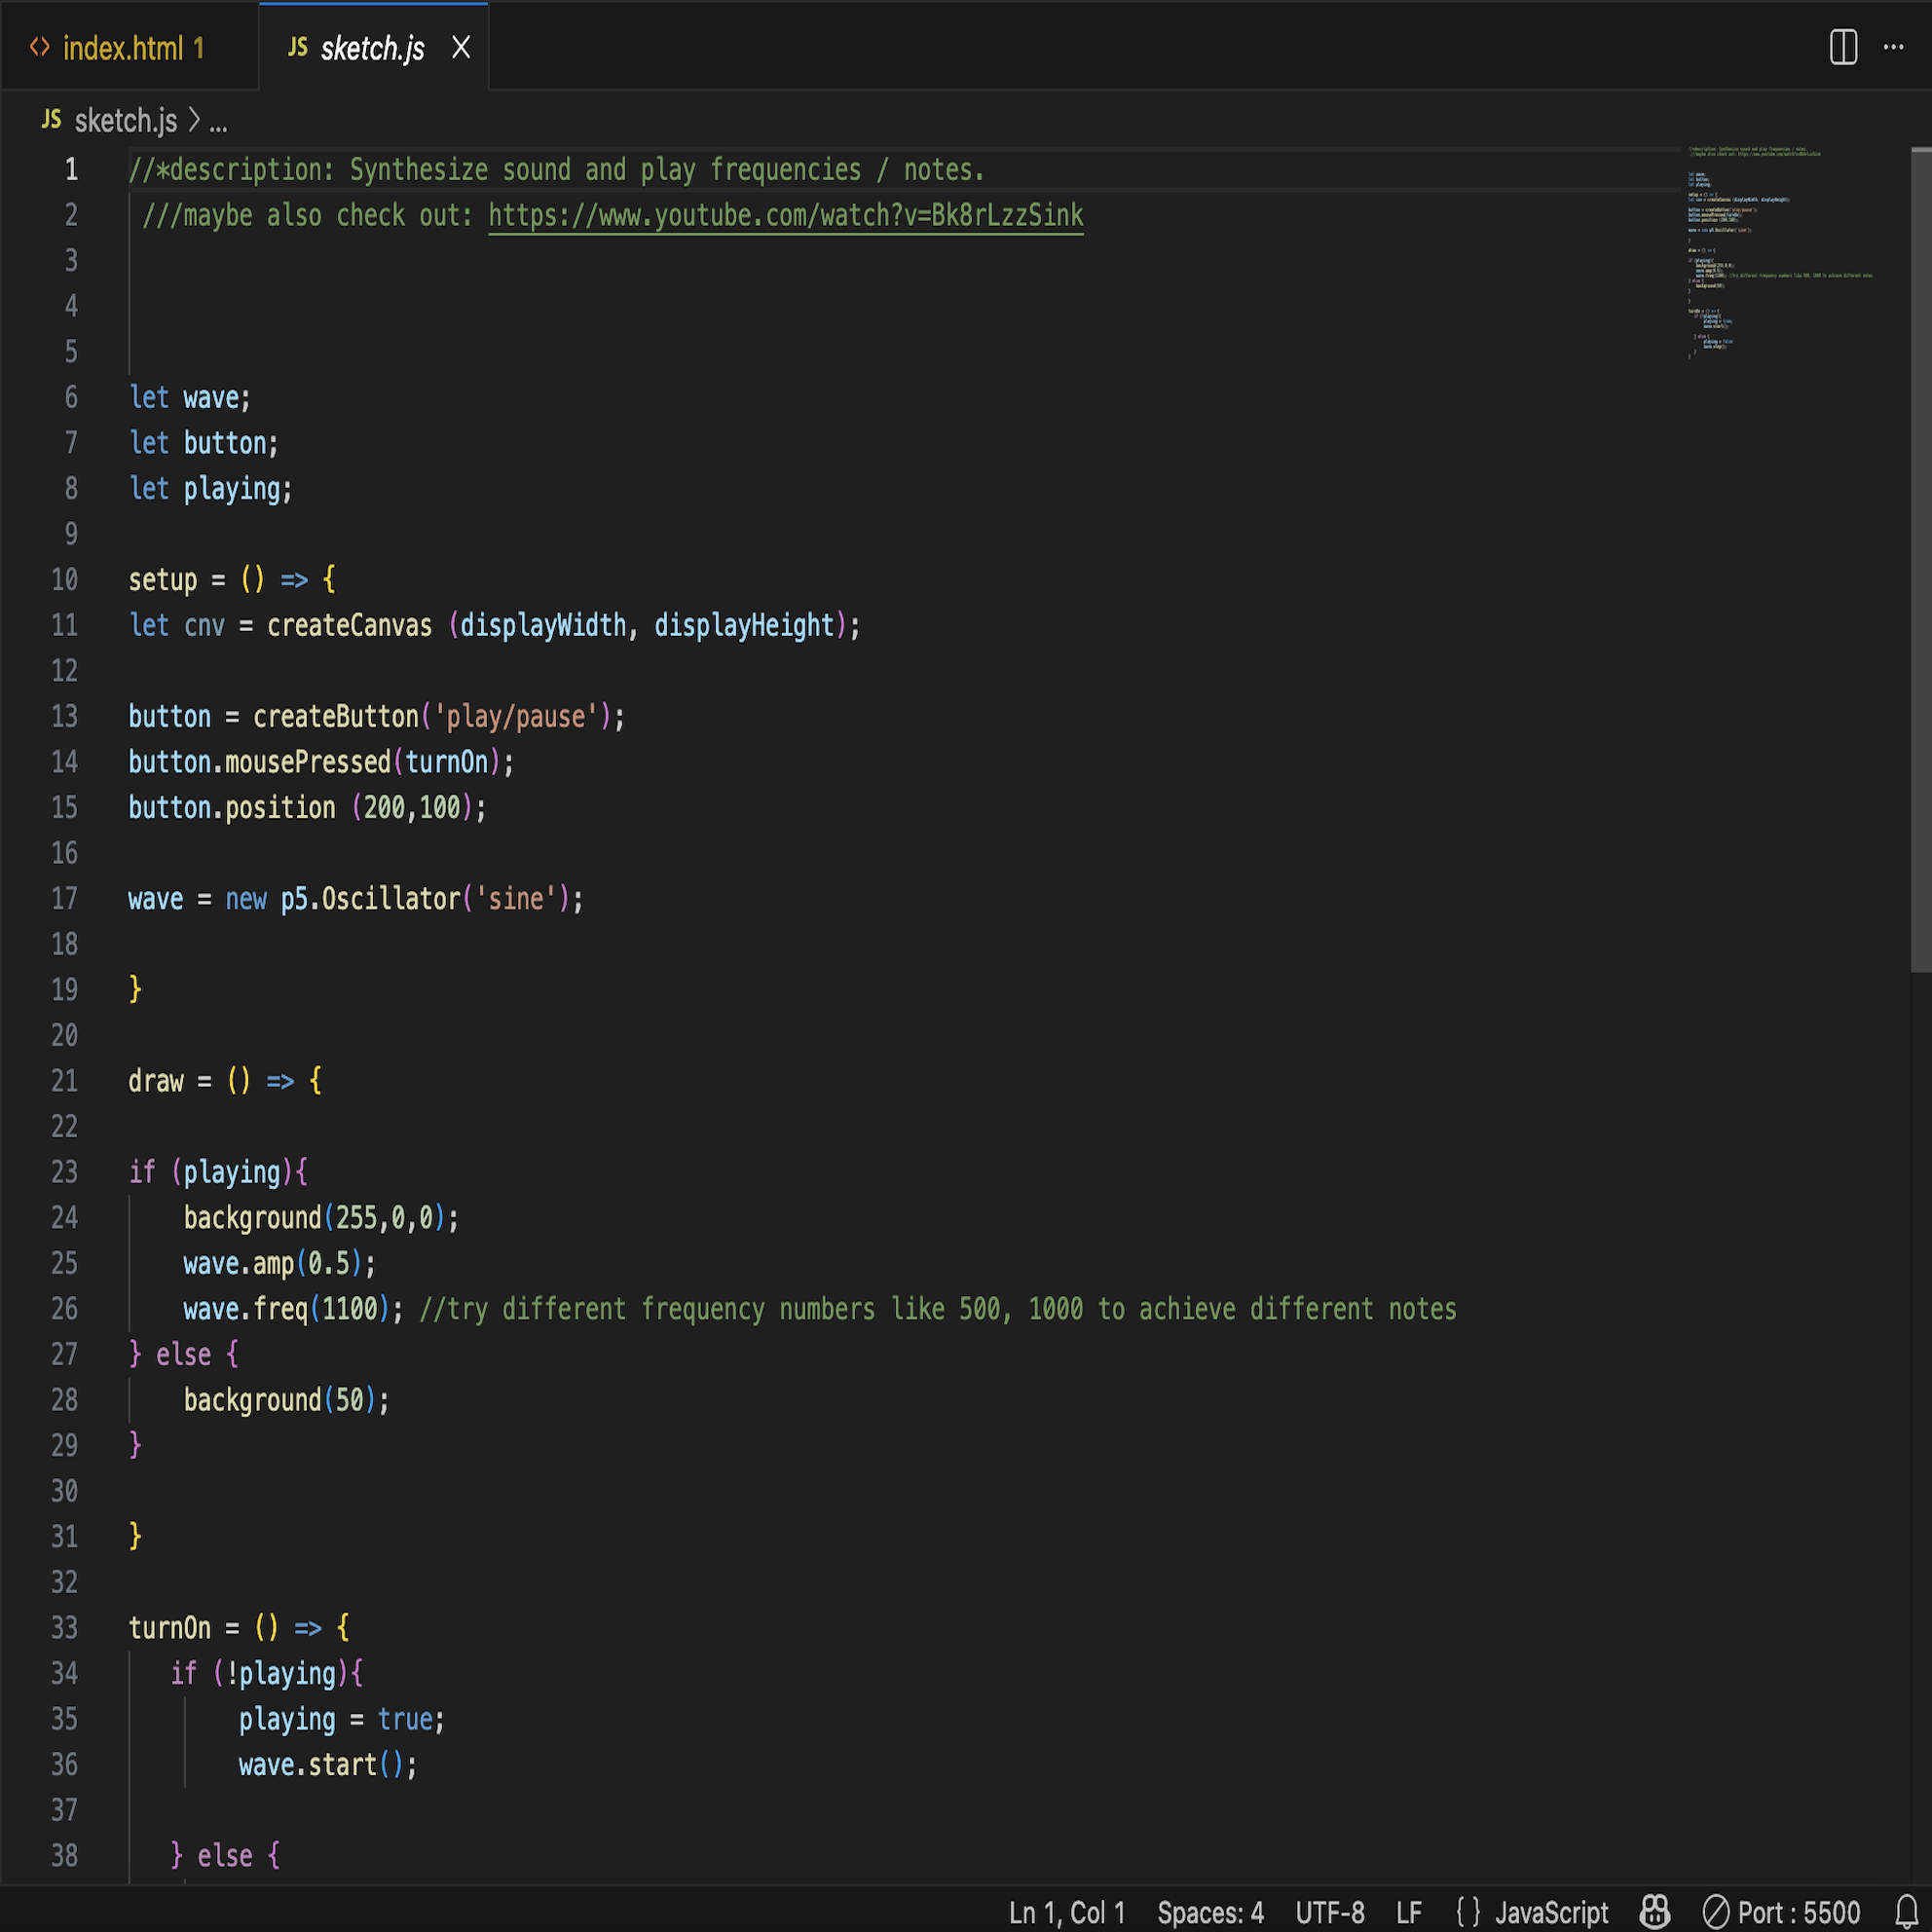This screenshot has height=1932, width=1932.
Task: Open the notifications bell
Action: pos(1906,1912)
